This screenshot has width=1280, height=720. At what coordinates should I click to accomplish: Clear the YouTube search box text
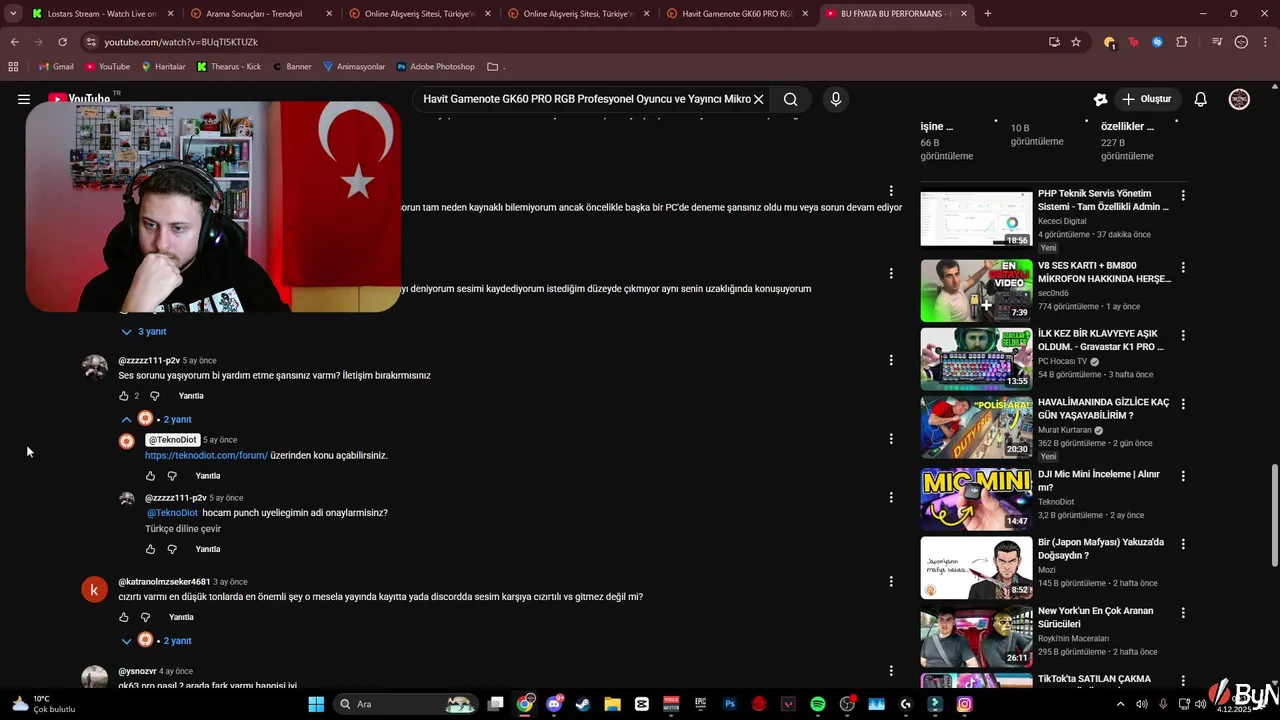pos(759,99)
